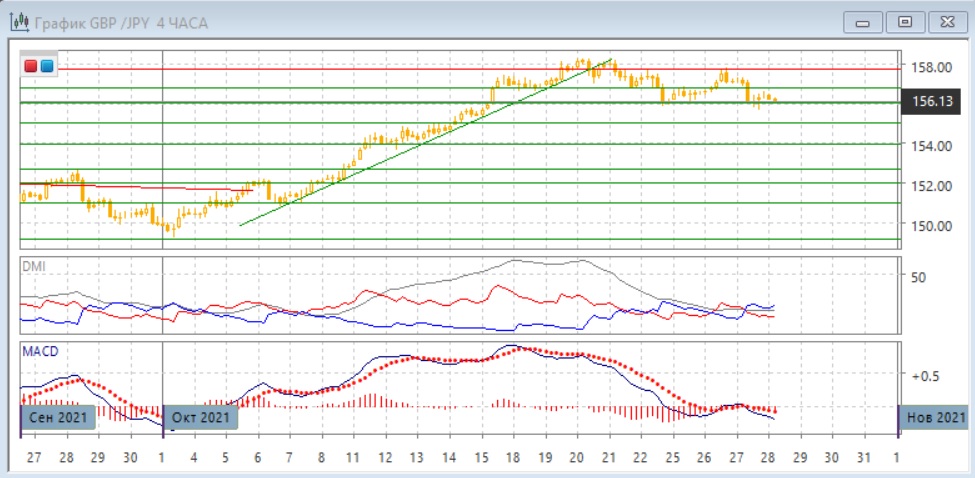Click the blue square button on the chart

(47, 66)
